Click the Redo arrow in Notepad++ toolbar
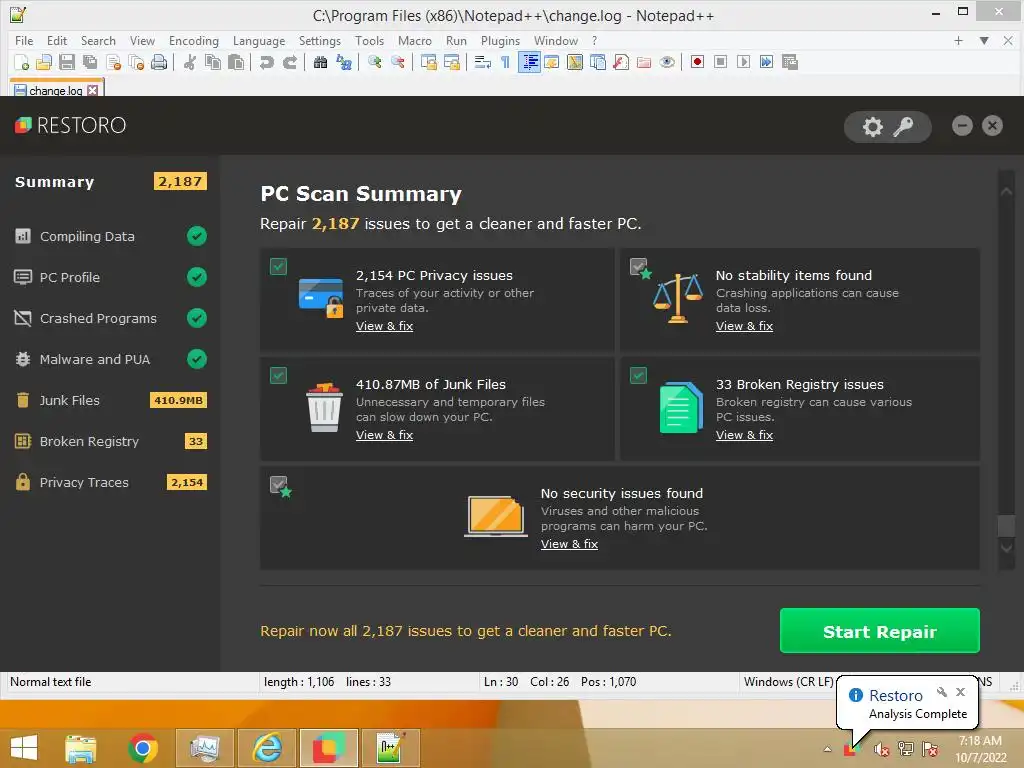 point(289,62)
